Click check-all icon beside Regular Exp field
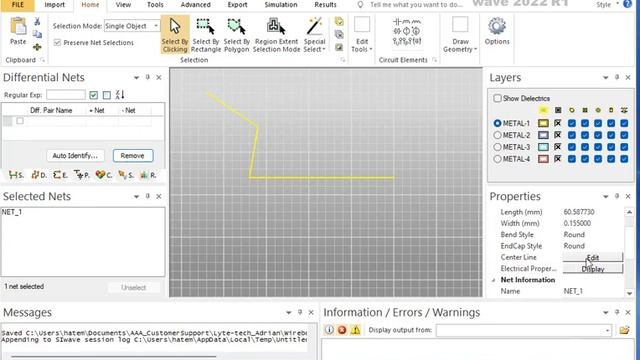Screen dimensions: 640x360 [x=93, y=95]
